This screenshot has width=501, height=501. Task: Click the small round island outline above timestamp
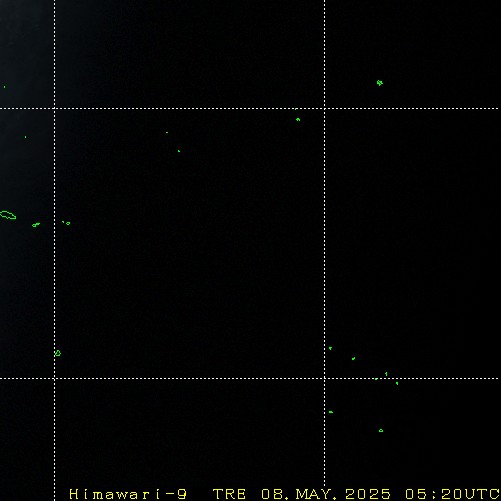click(x=381, y=430)
